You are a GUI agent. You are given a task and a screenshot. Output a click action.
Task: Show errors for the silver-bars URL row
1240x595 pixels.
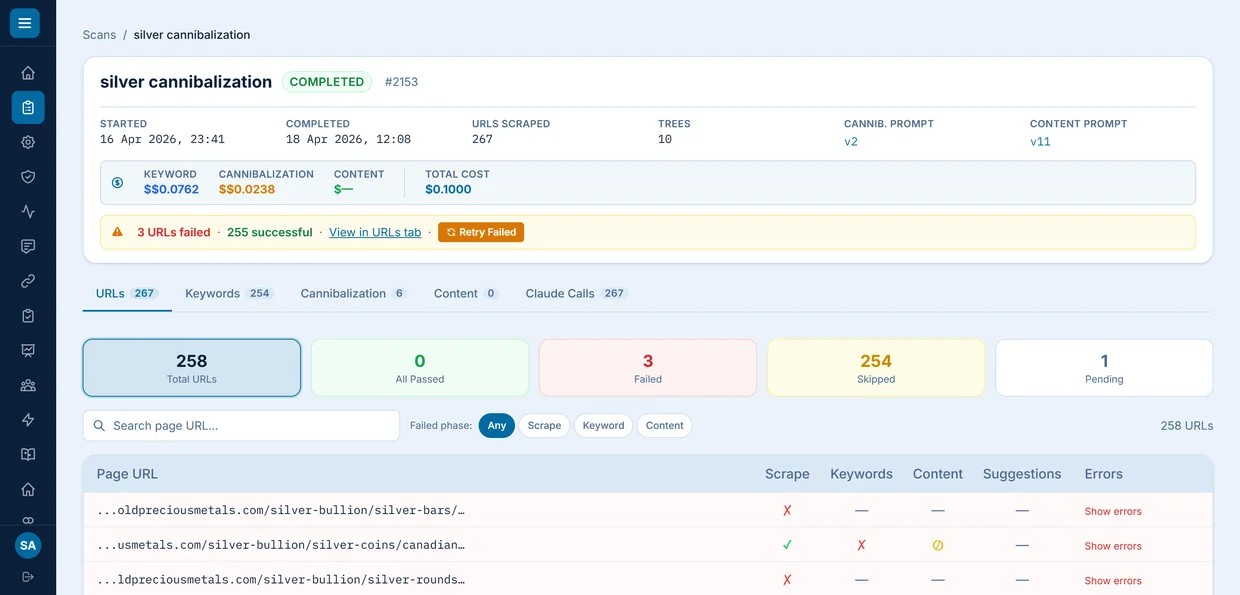pyautogui.click(x=1113, y=511)
